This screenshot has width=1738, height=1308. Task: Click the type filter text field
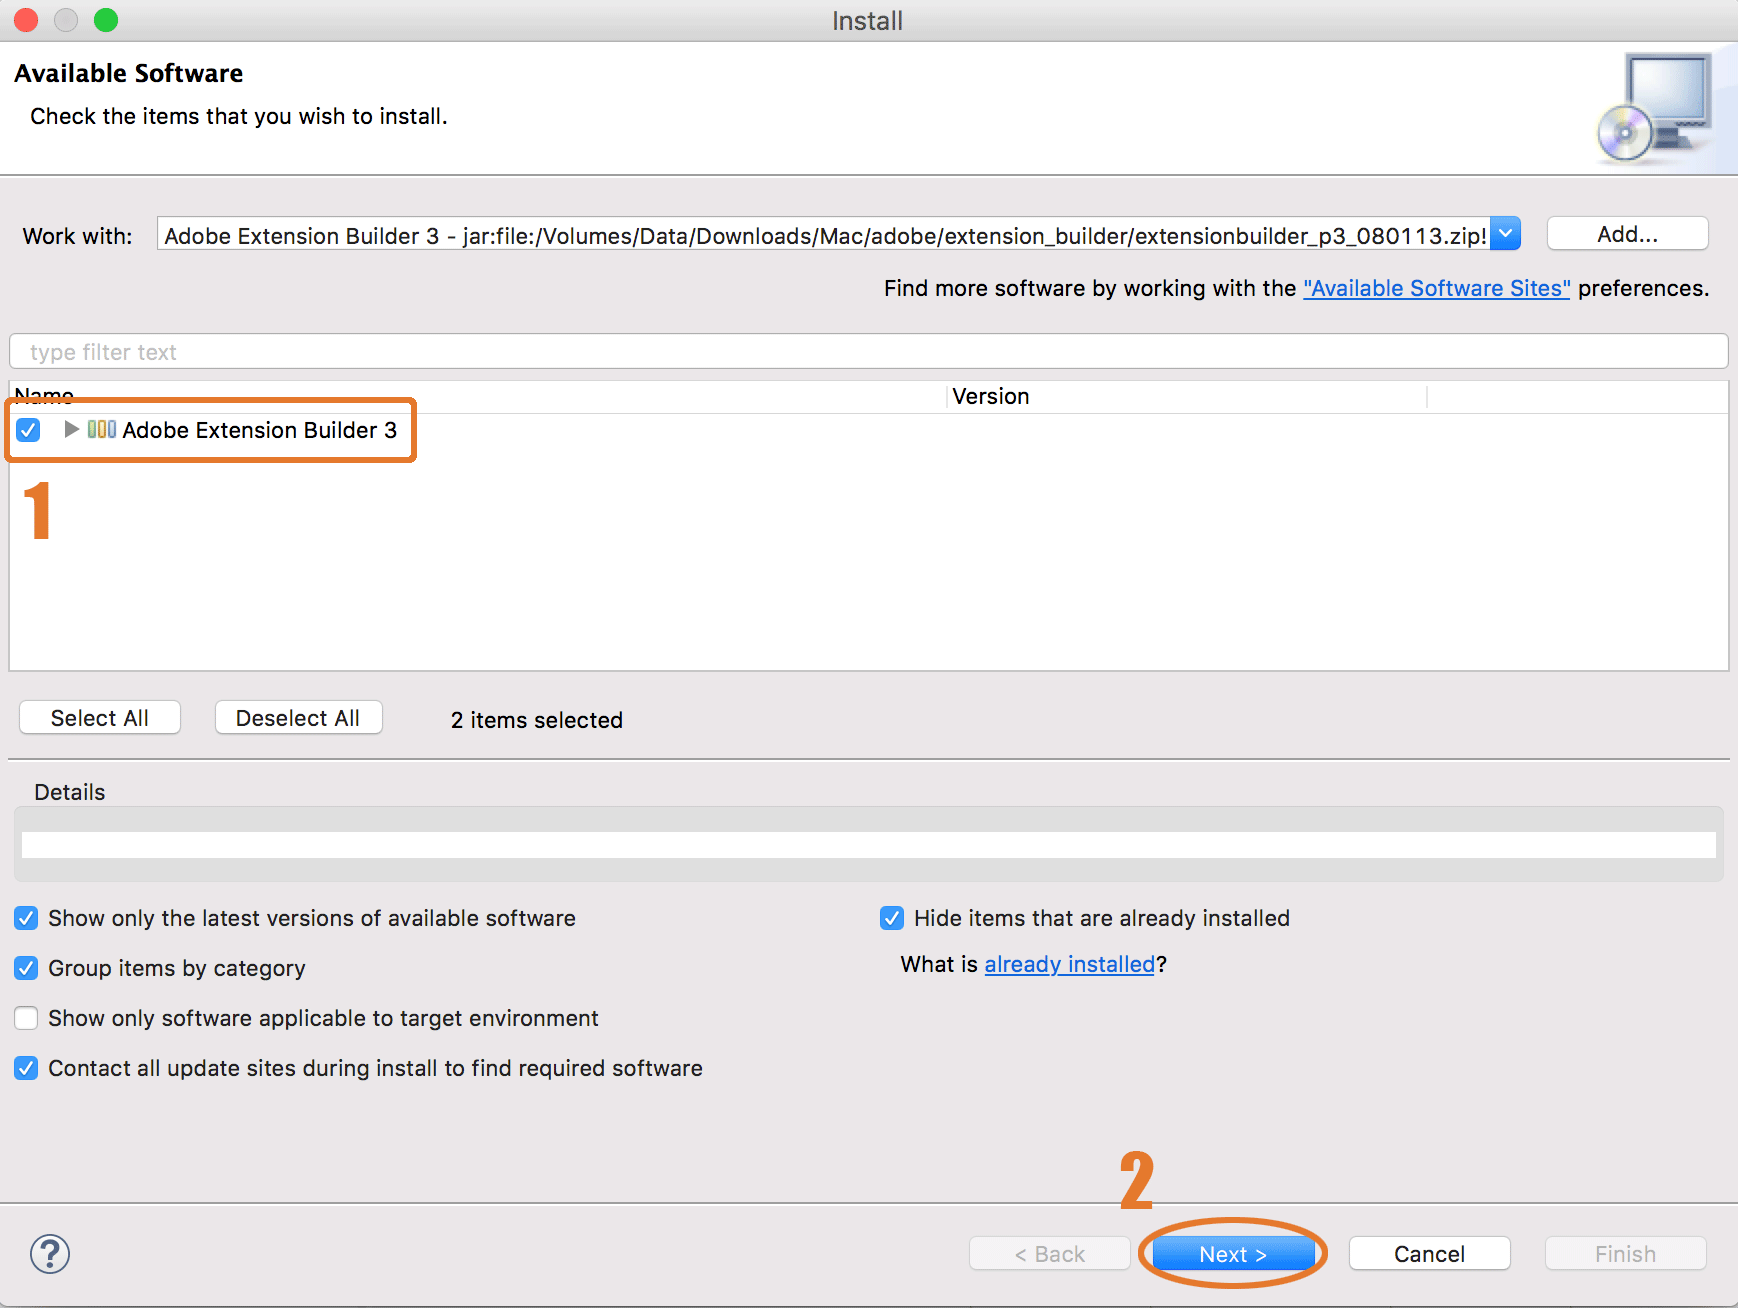868,352
